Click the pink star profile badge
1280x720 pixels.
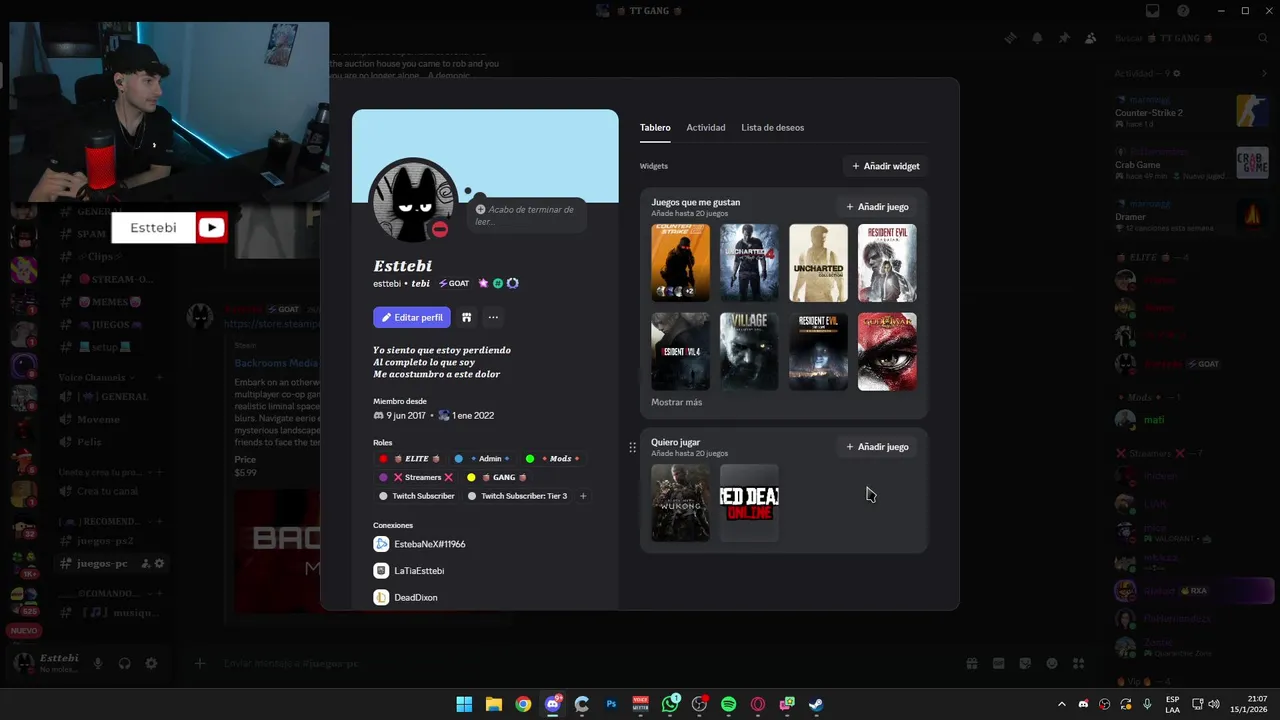[483, 283]
